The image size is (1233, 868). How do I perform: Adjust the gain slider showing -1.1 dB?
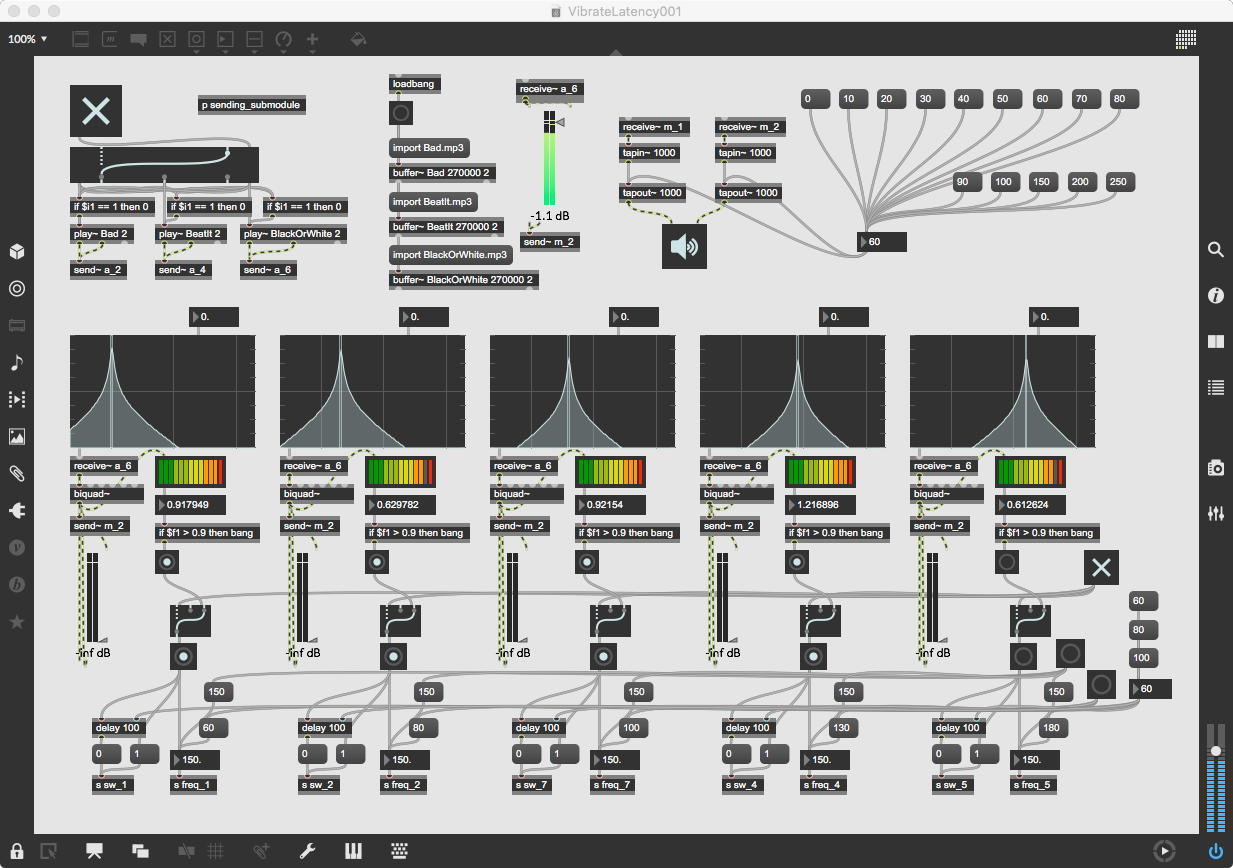coord(549,158)
